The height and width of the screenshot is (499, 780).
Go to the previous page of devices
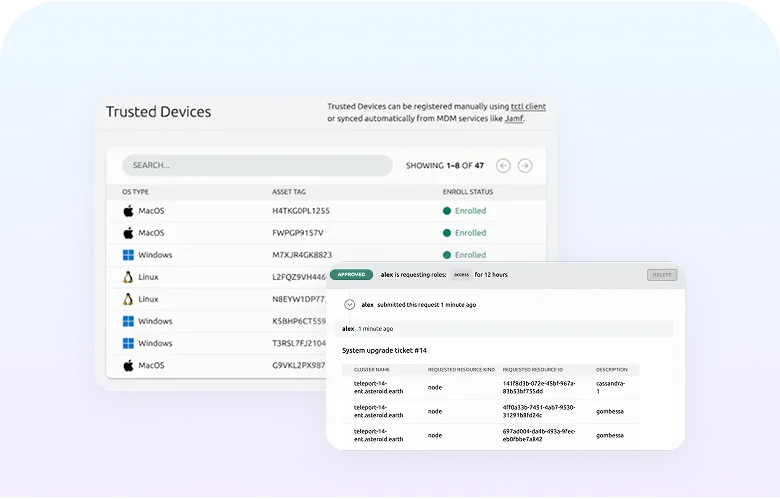pos(503,165)
